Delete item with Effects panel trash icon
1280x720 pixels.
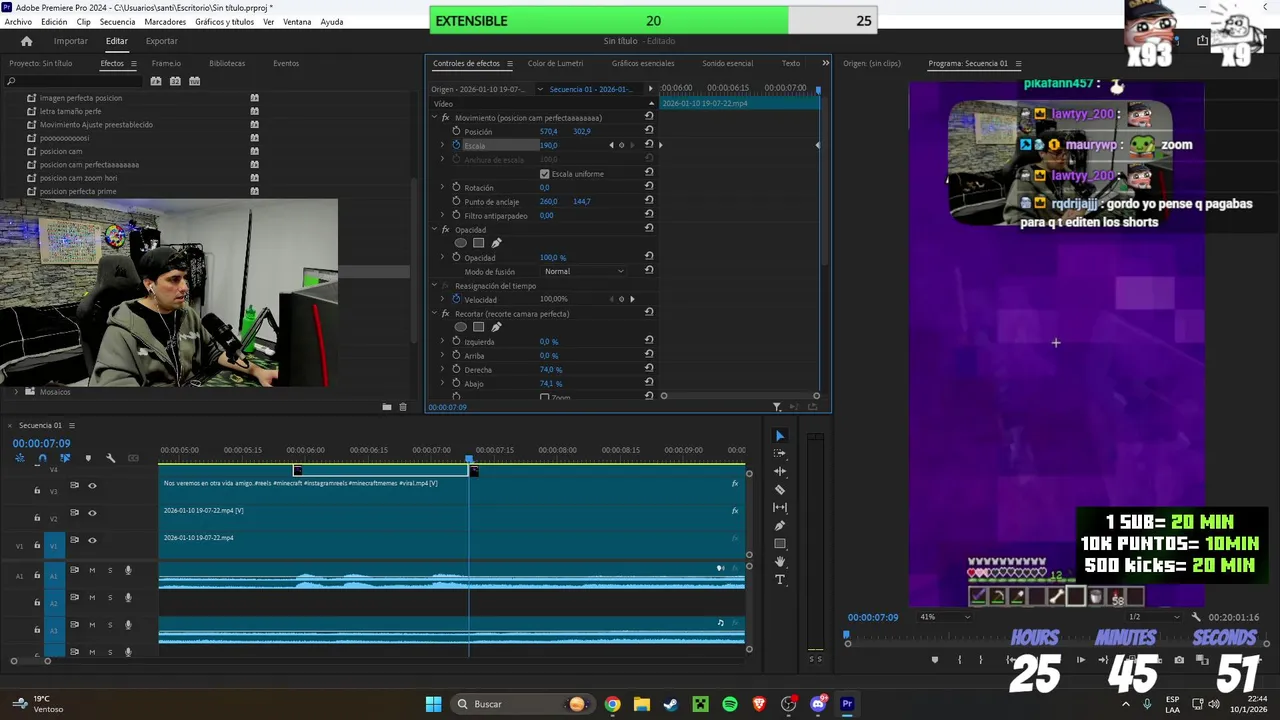pyautogui.click(x=403, y=407)
